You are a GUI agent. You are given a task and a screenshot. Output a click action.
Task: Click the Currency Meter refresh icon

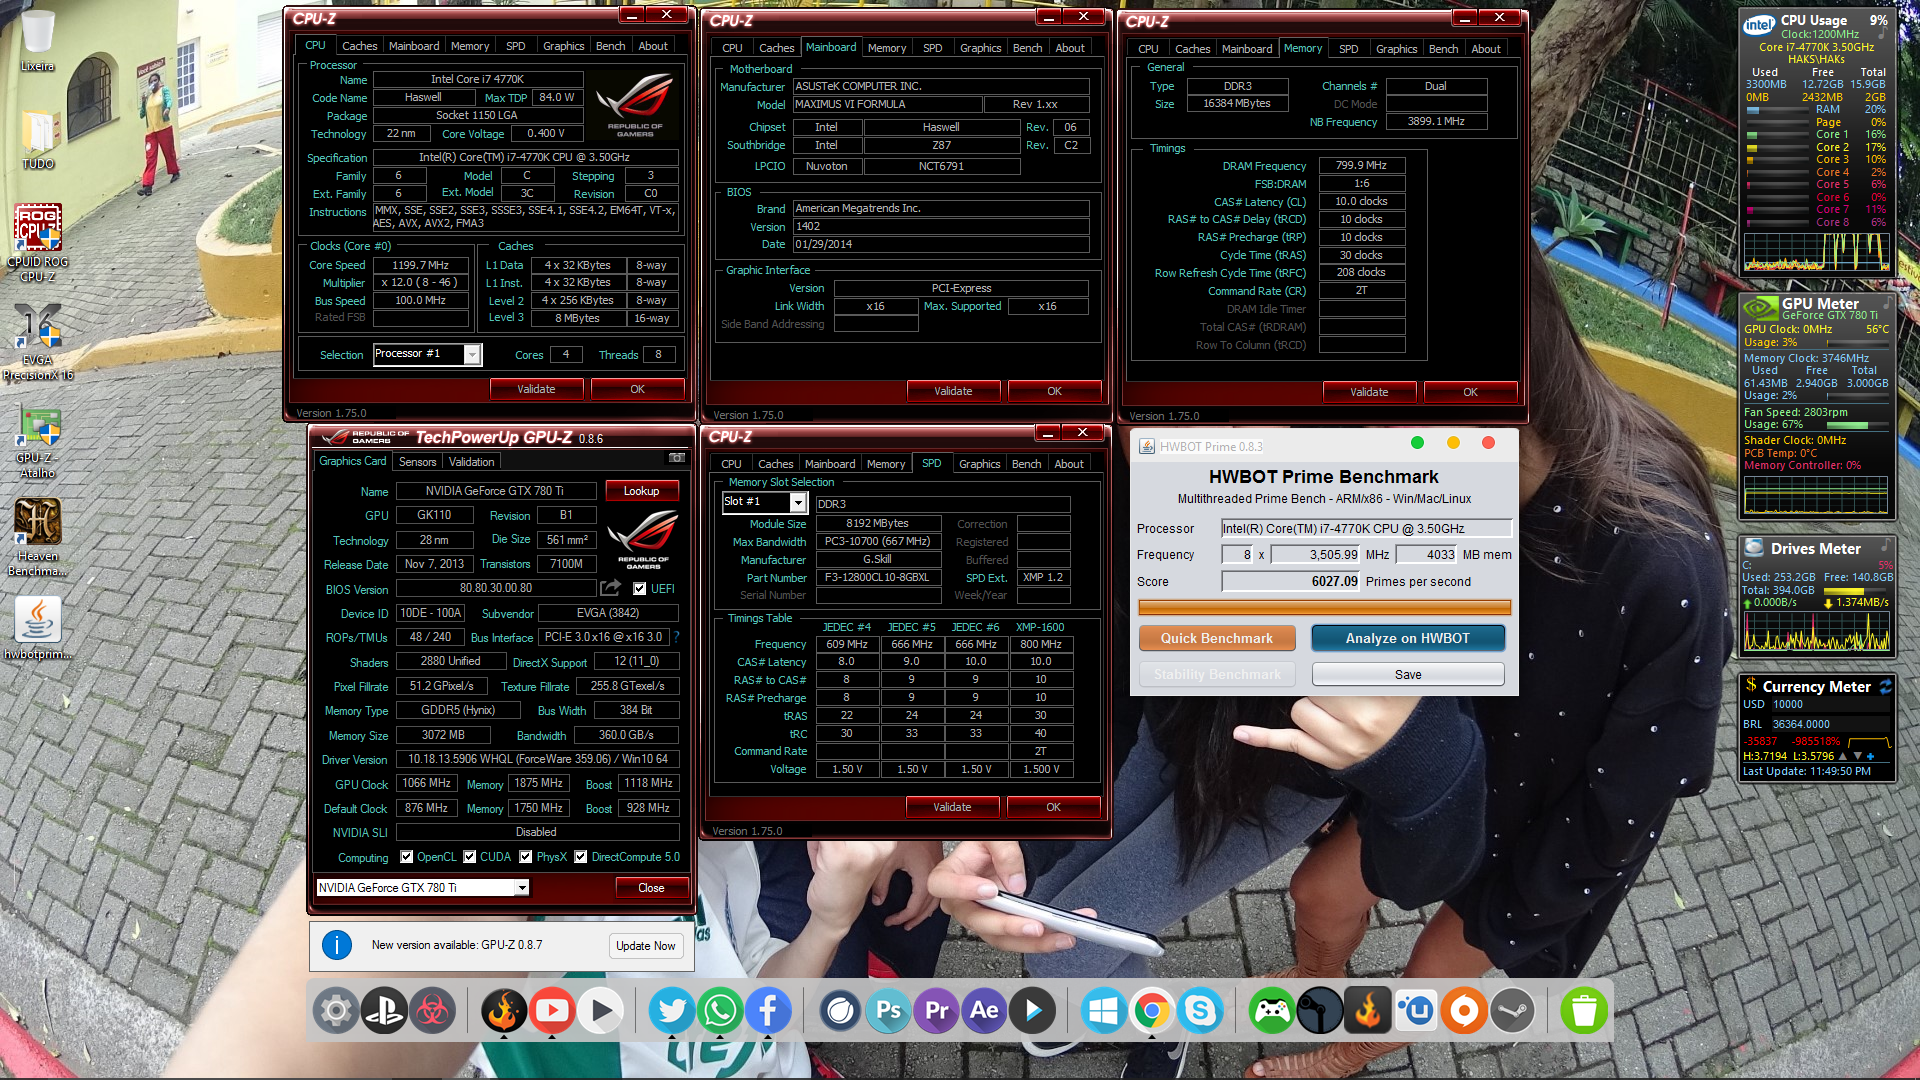coord(1885,686)
